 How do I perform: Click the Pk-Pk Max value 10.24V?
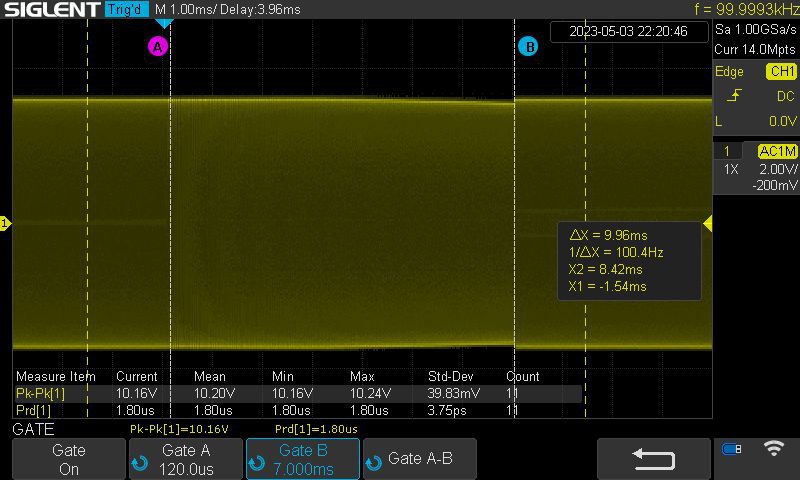(x=370, y=393)
